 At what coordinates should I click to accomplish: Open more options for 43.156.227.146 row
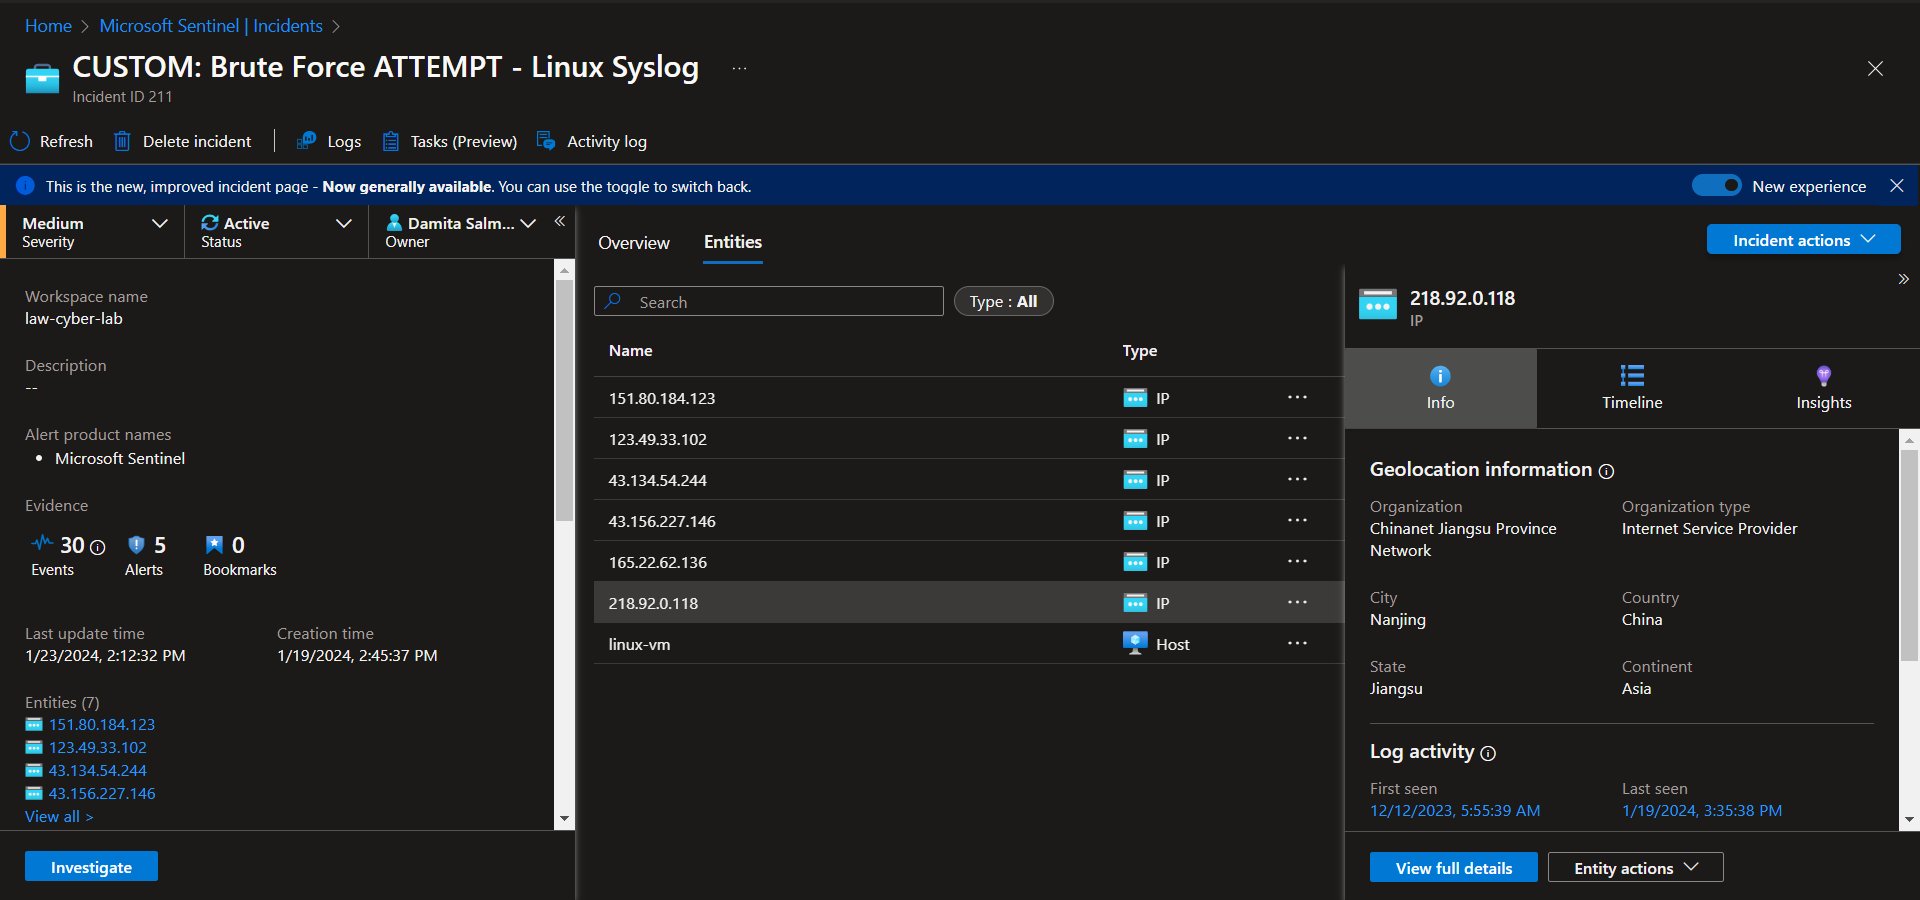click(x=1297, y=520)
